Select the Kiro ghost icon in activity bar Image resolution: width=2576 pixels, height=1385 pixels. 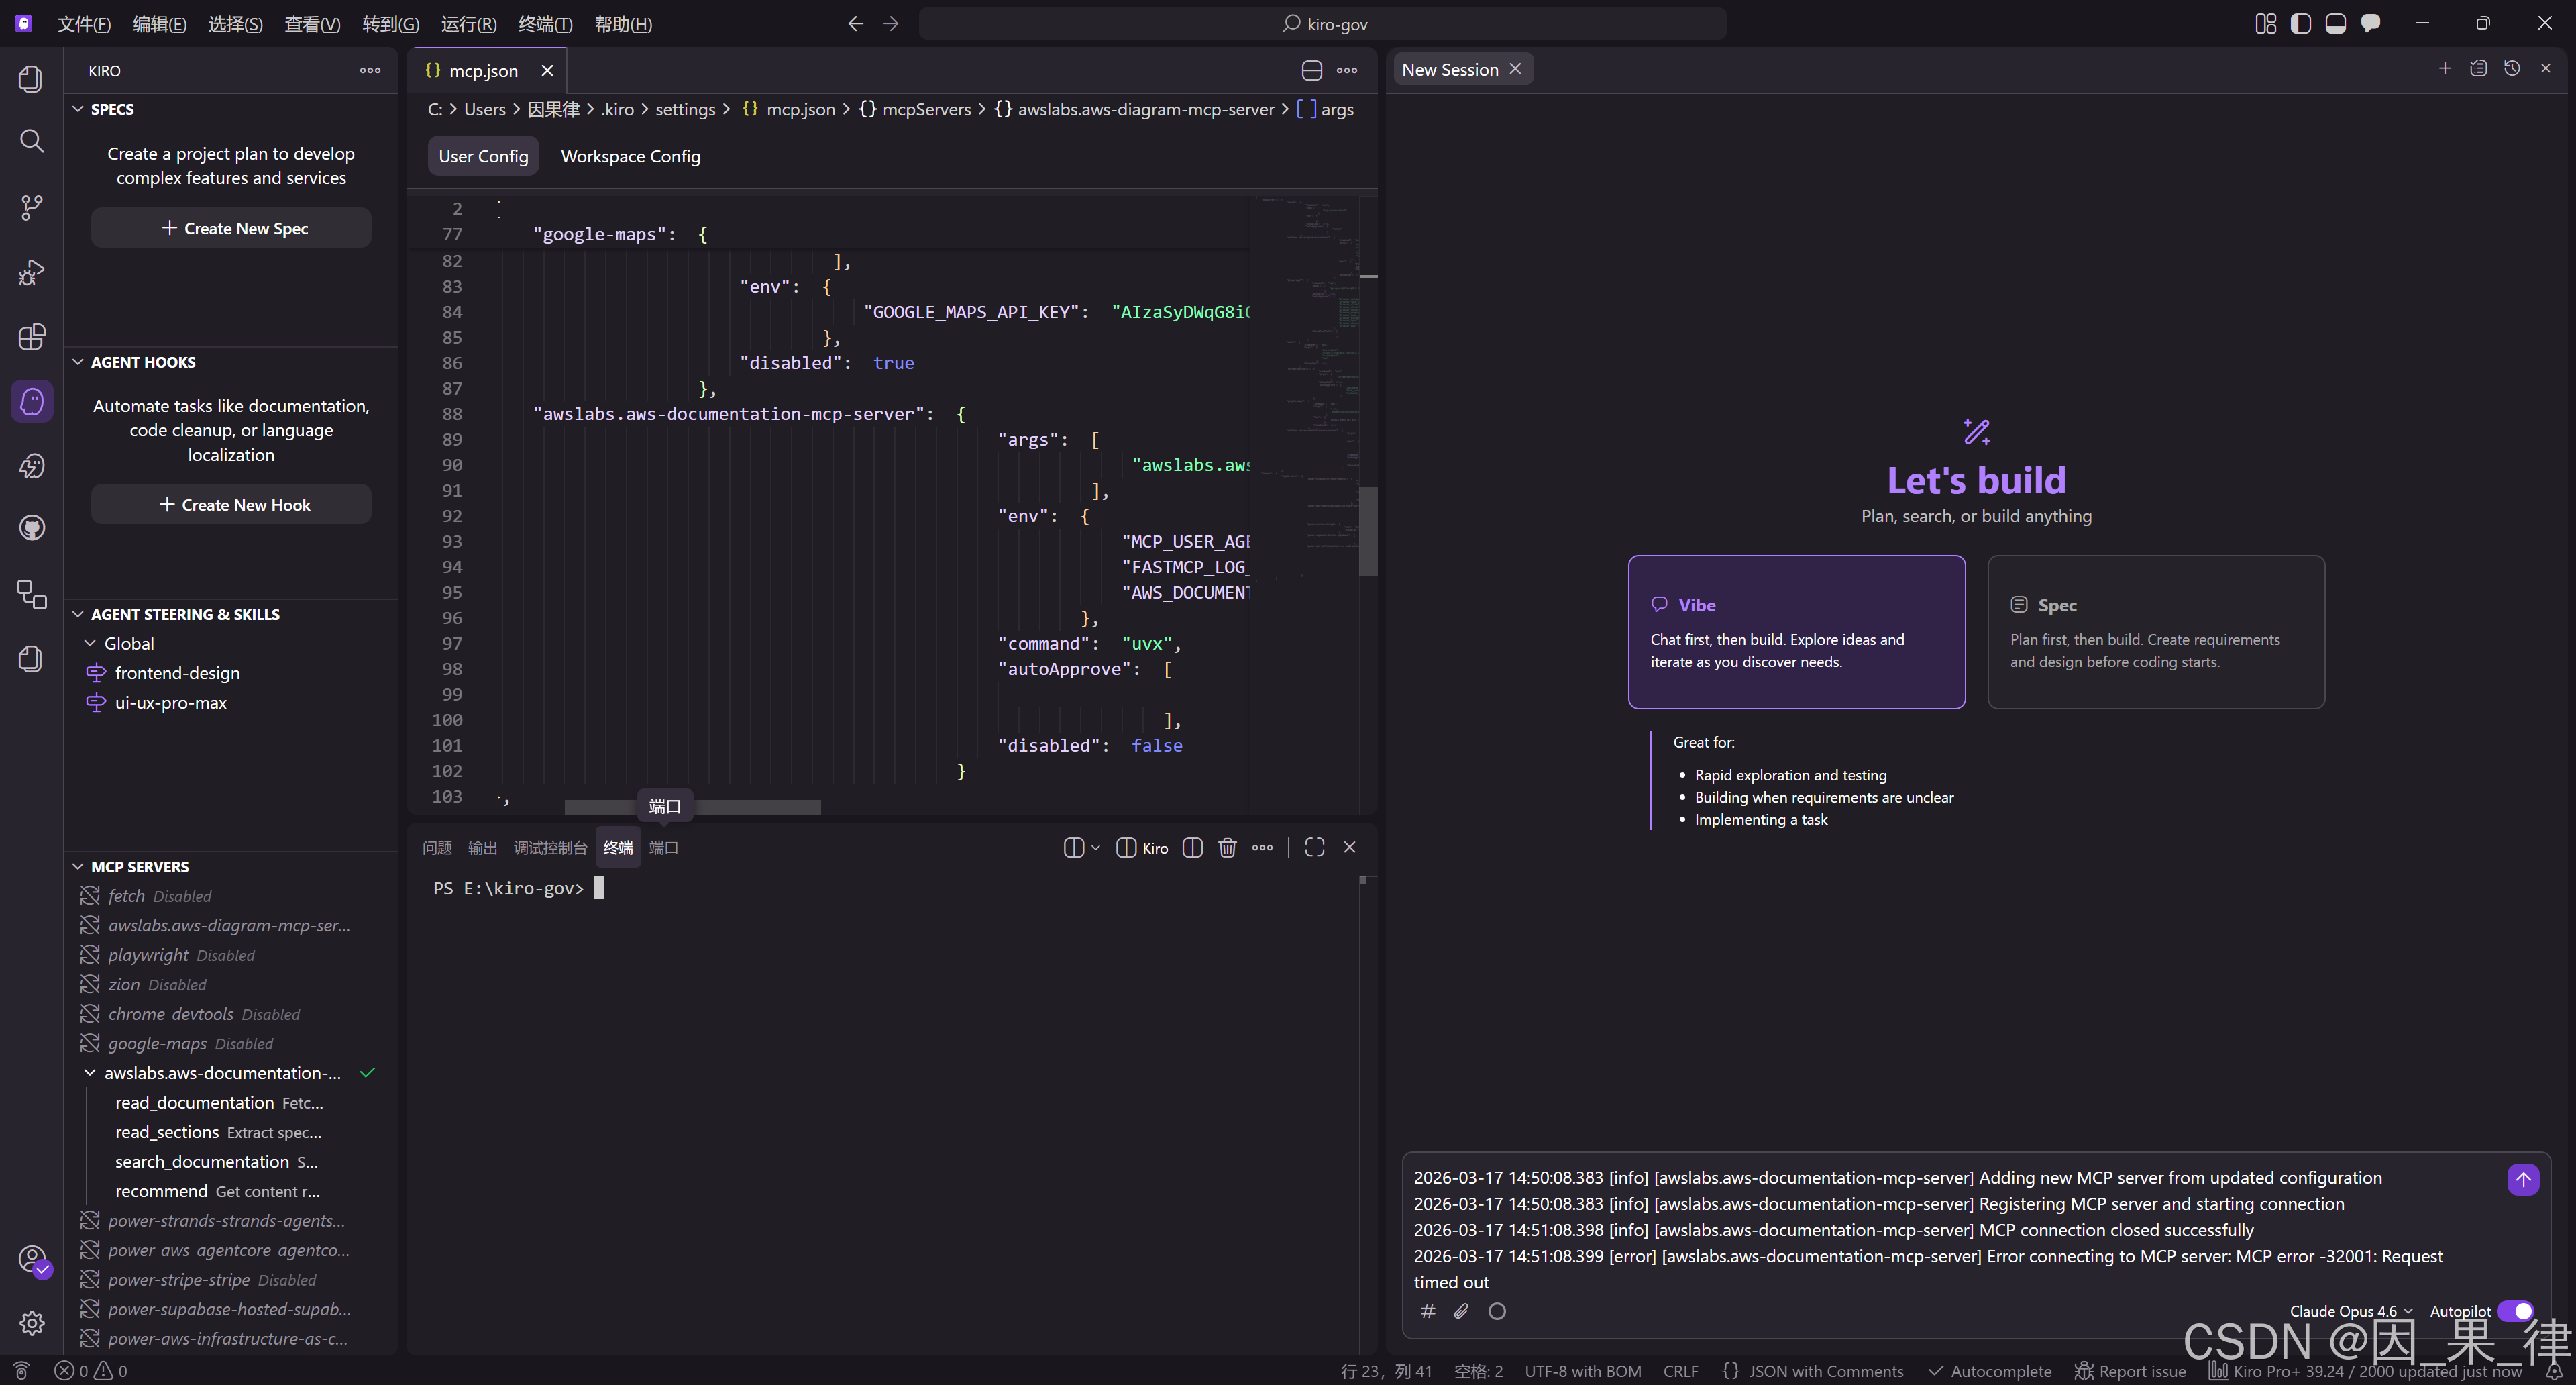point(31,402)
